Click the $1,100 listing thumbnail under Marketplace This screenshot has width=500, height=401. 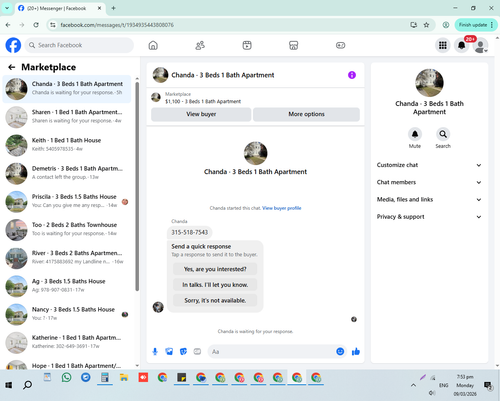pyautogui.click(x=156, y=97)
